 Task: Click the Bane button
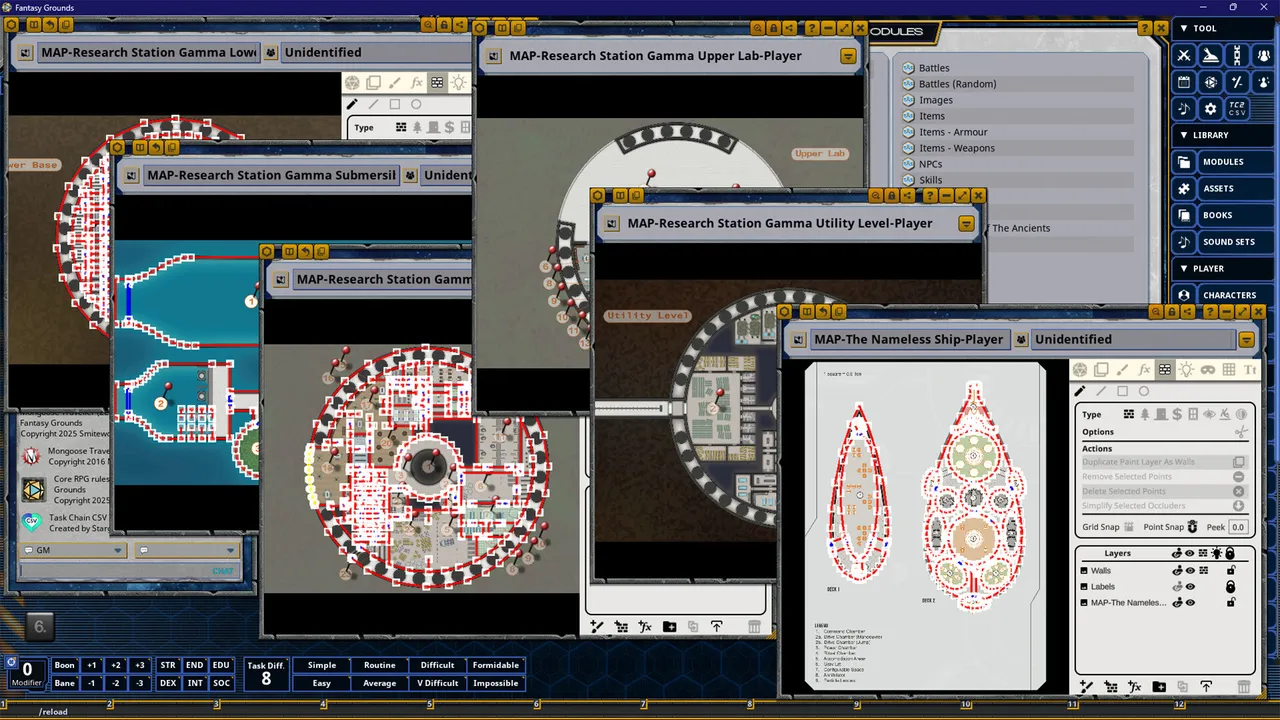point(64,683)
